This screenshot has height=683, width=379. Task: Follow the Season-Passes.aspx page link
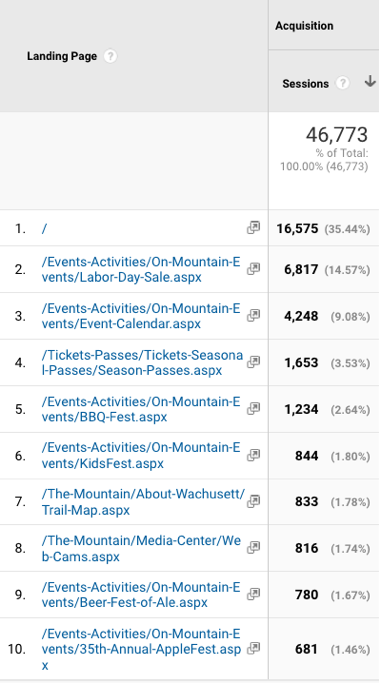[x=142, y=363]
